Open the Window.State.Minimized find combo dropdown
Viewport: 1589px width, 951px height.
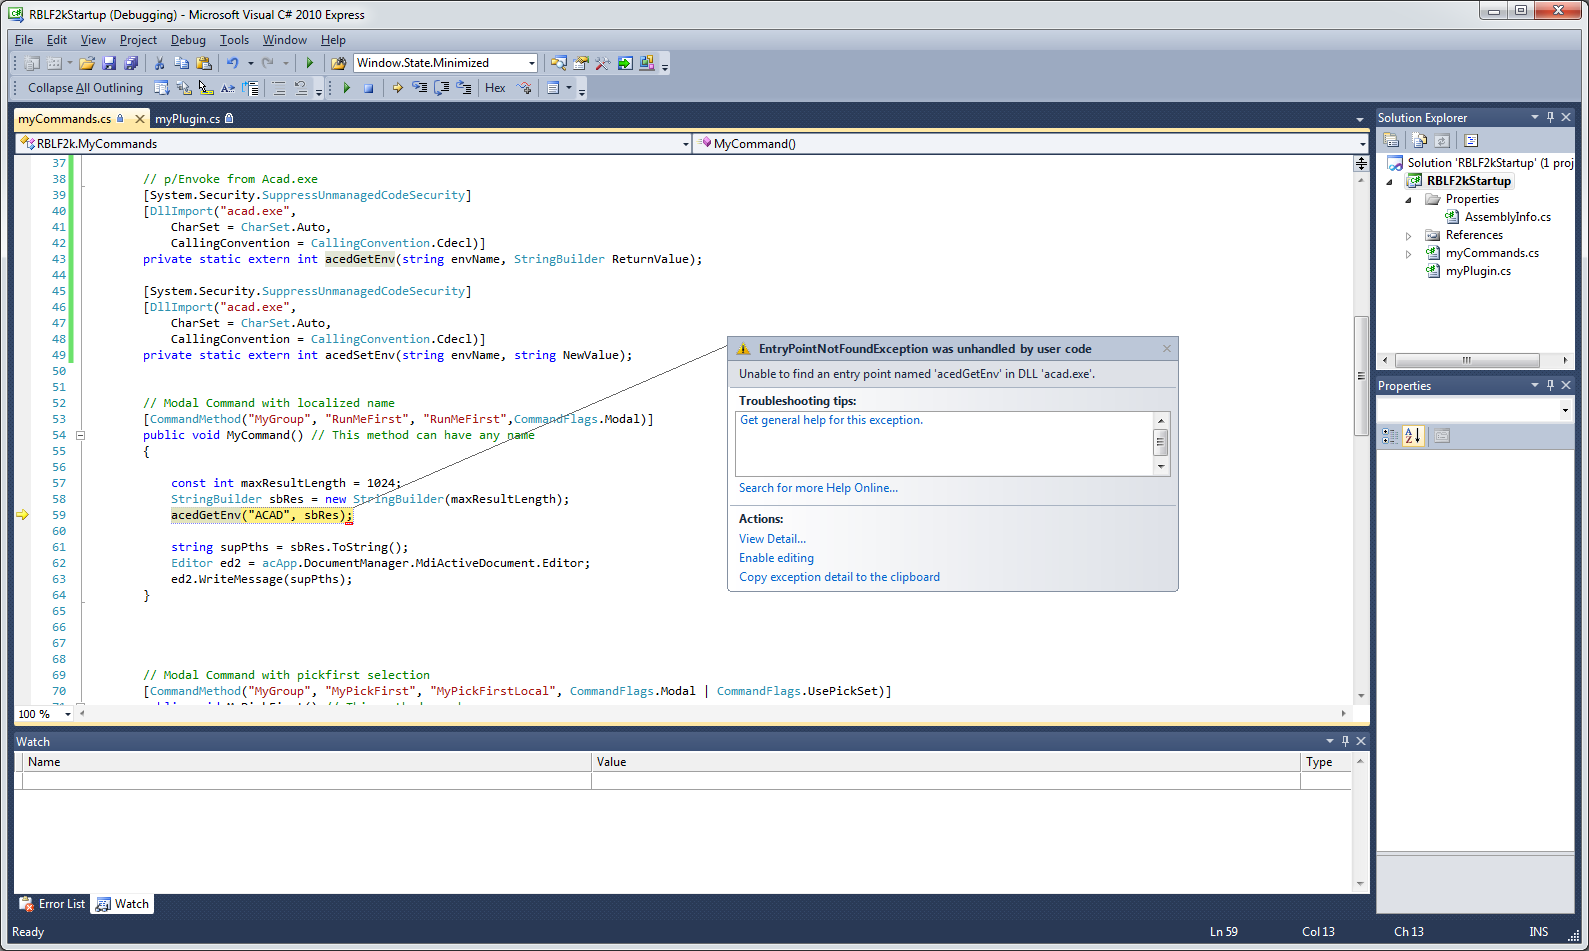531,63
